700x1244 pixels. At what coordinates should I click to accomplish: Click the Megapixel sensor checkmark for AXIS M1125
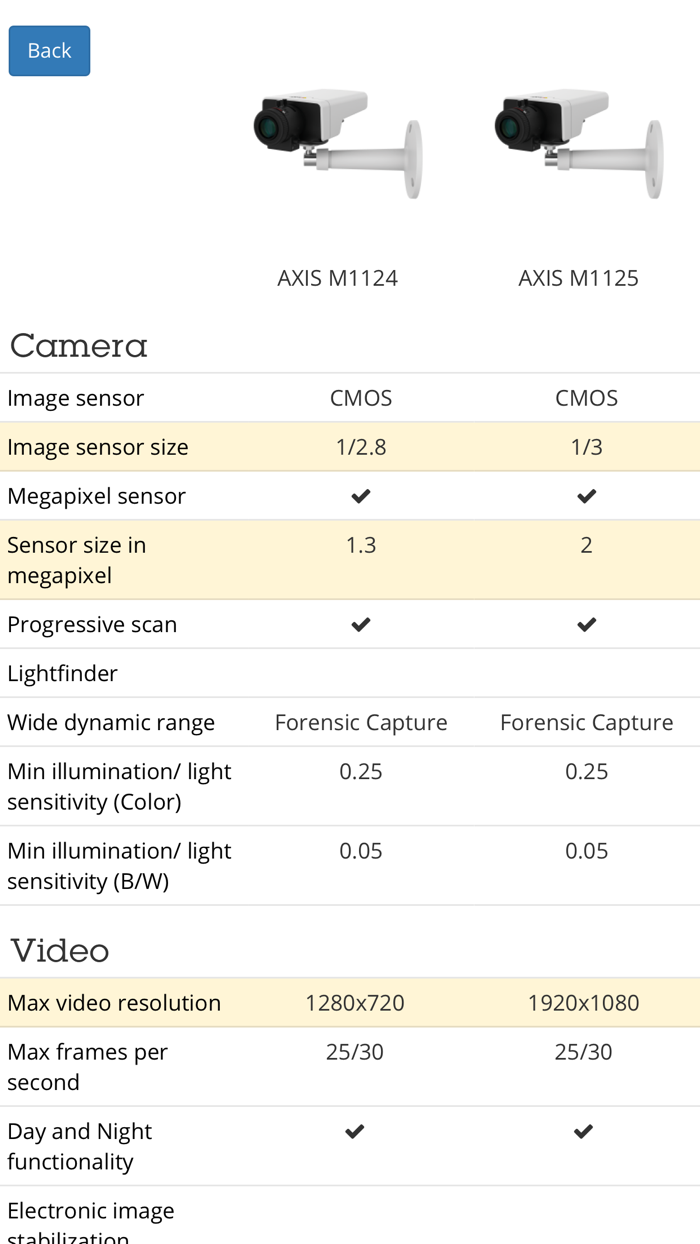coord(587,496)
